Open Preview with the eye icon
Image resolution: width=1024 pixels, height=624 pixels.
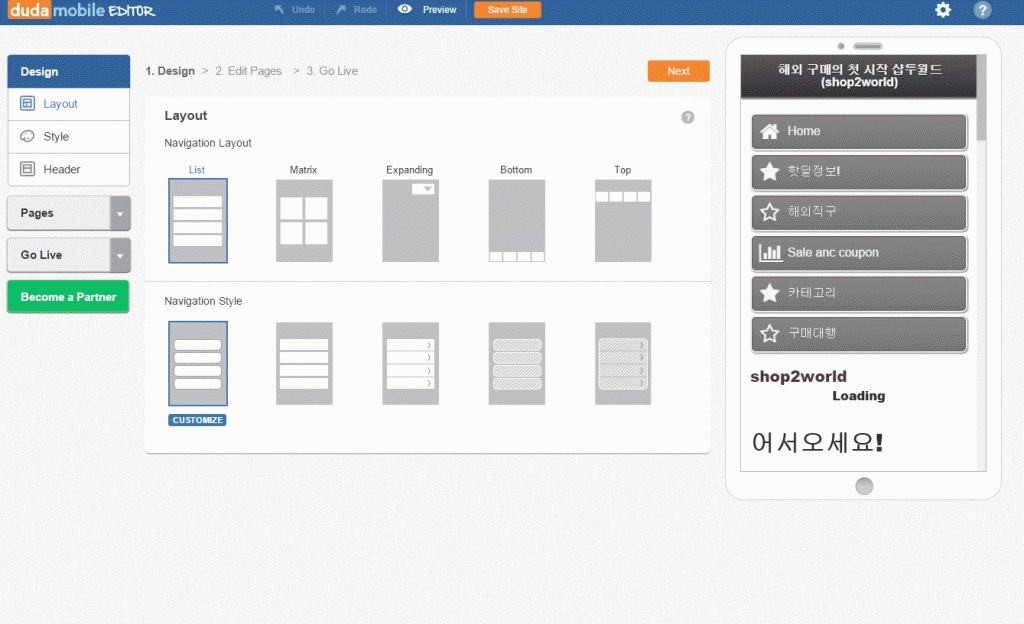pyautogui.click(x=405, y=9)
